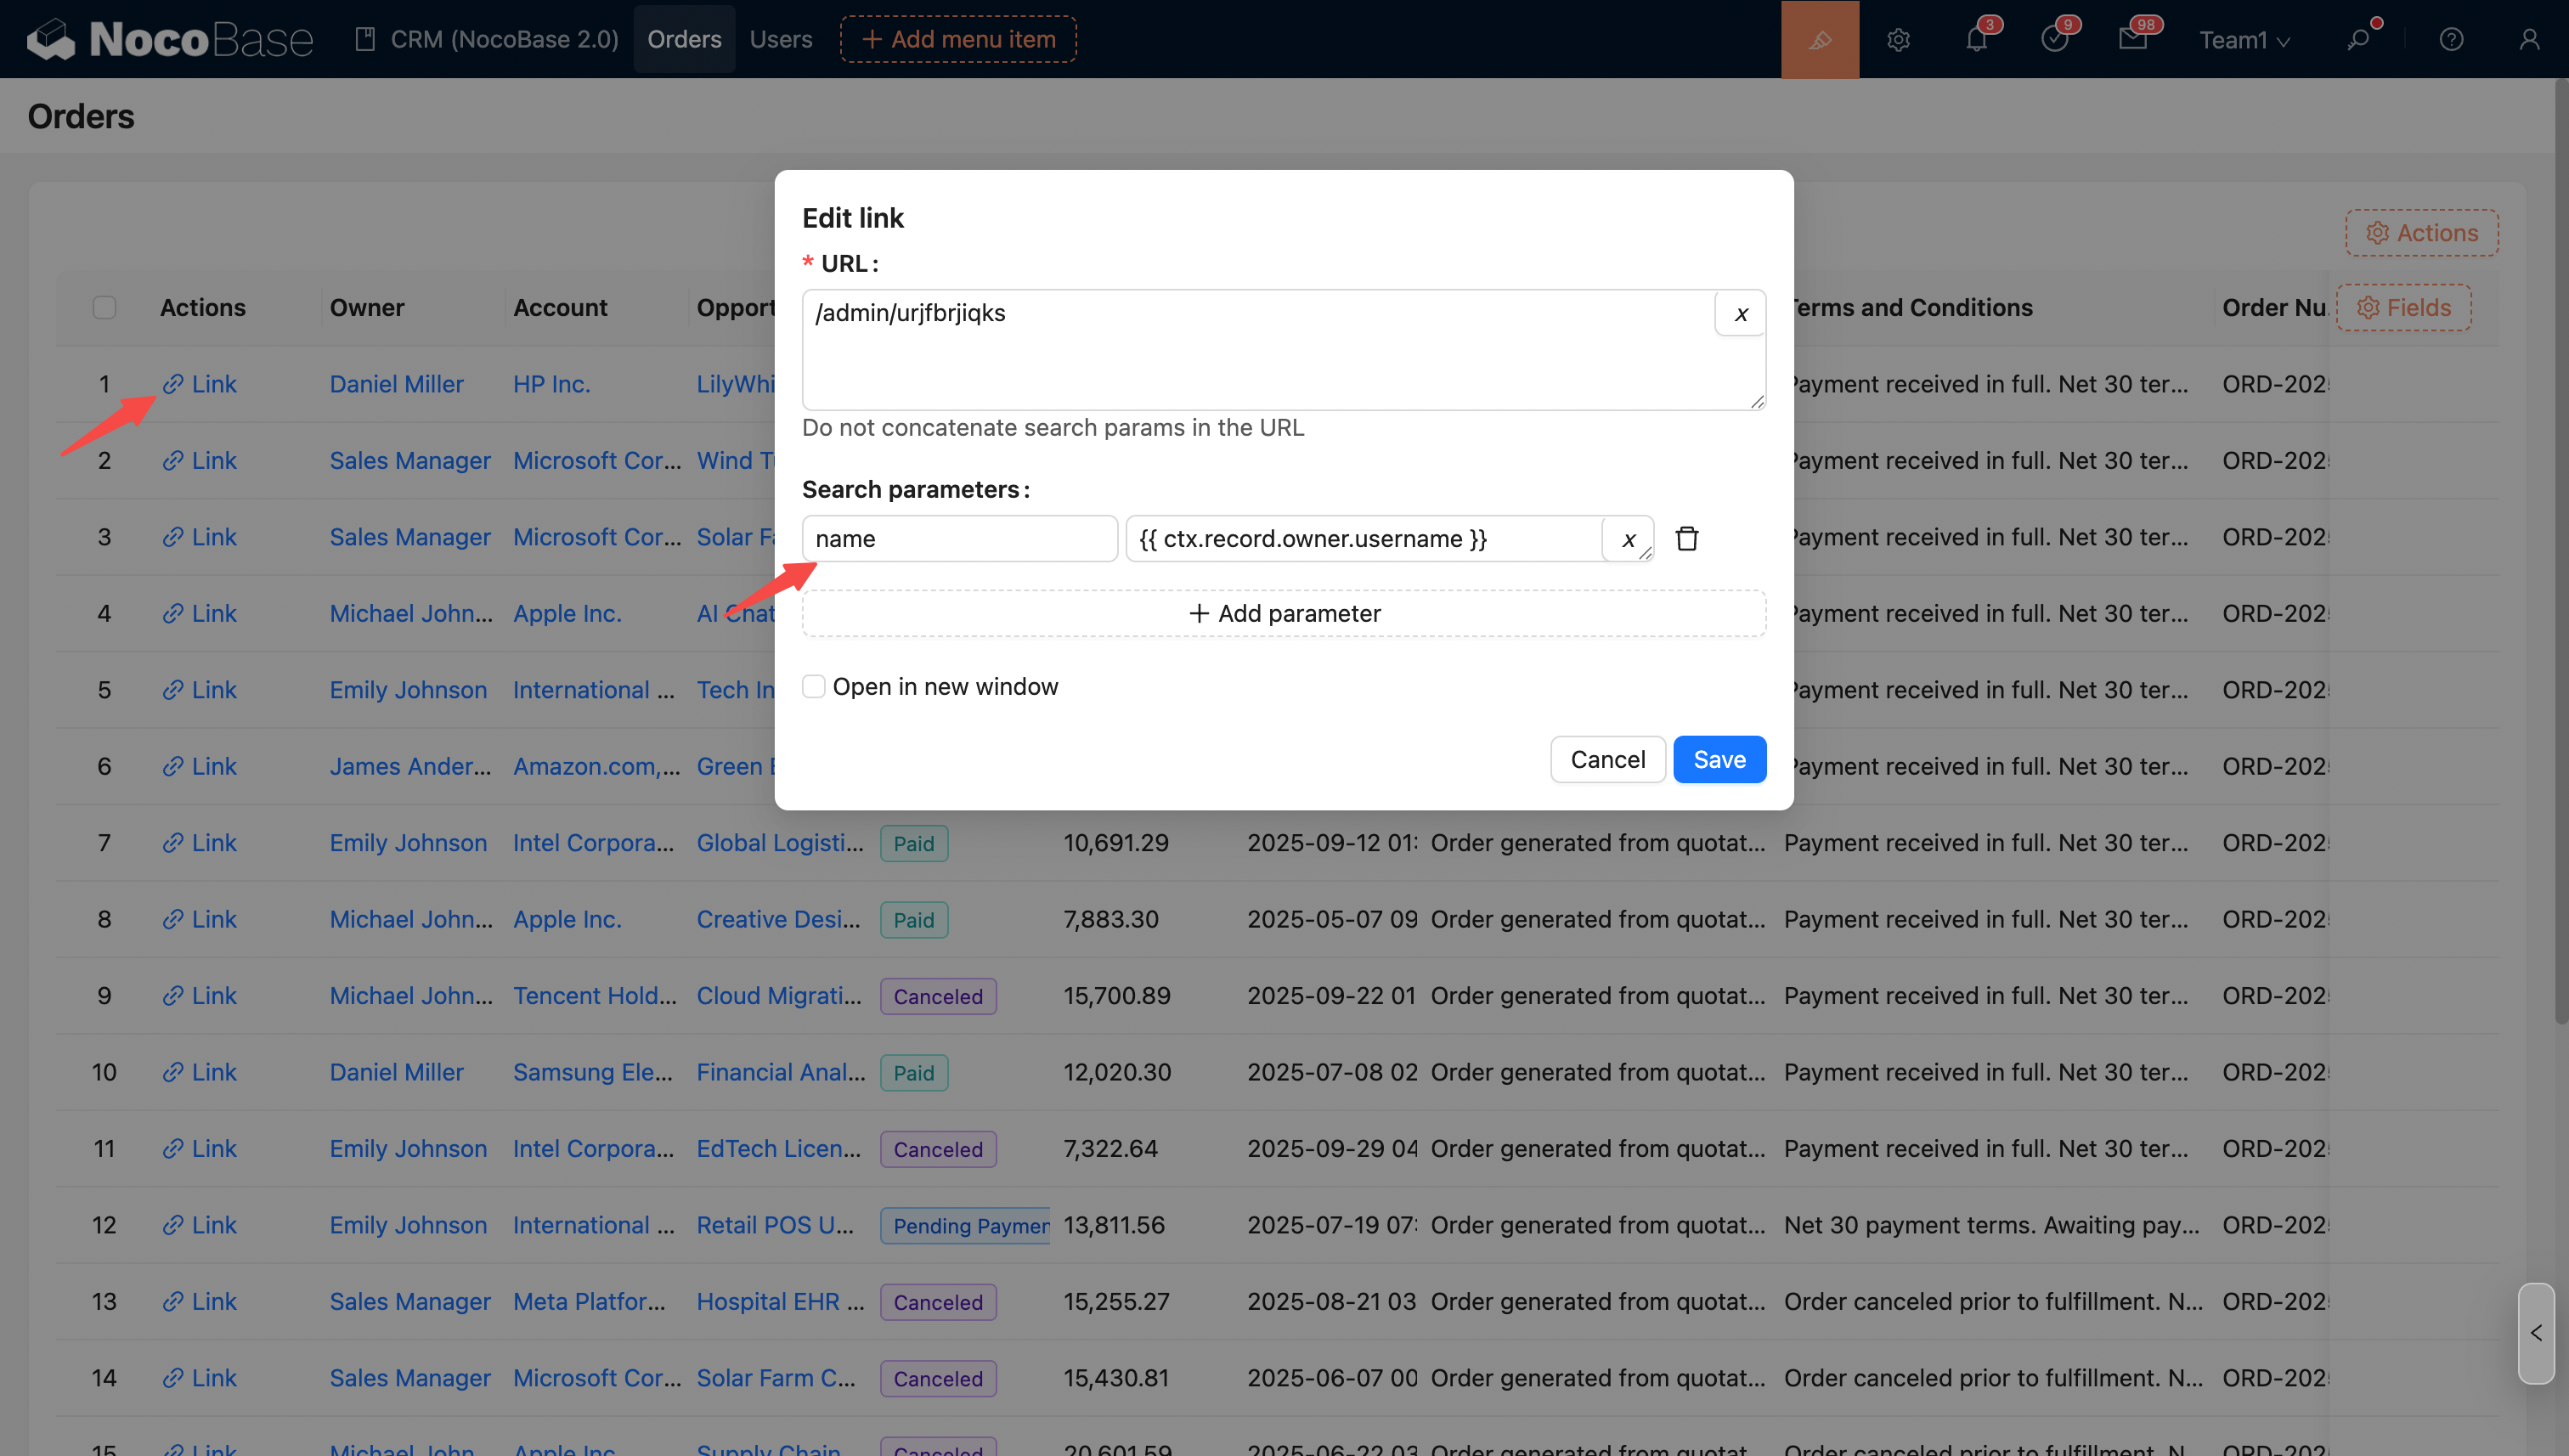Open the mail inbox icon

2132,39
